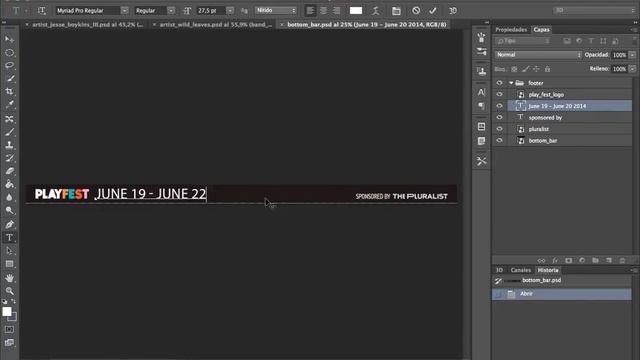Open Character and Paragraph panels
Image resolution: width=640 pixels, height=360 pixels.
[396, 11]
